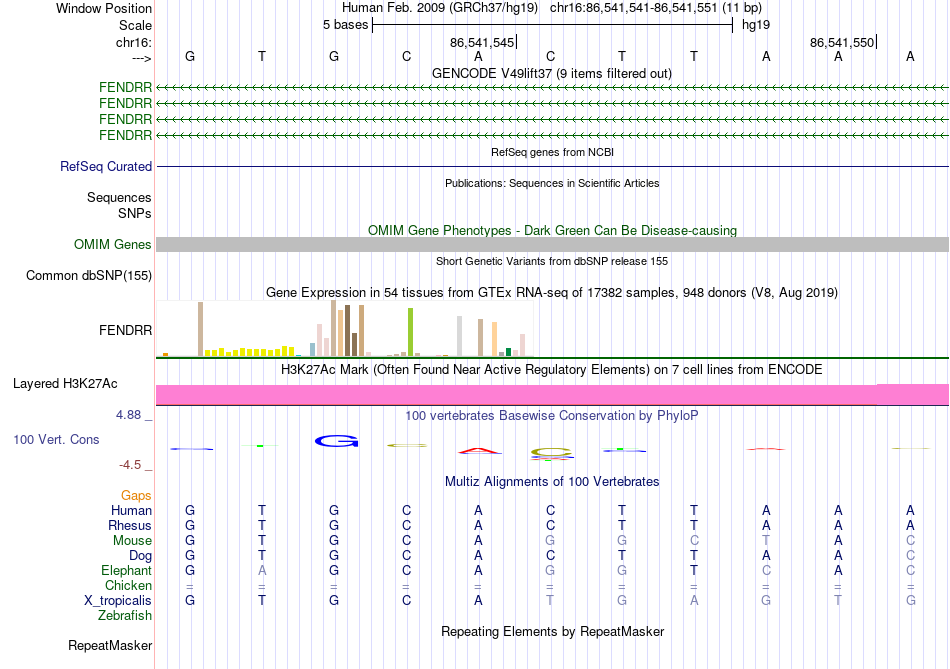This screenshot has width=950, height=669.
Task: Open Short Genetic Variants dbSNP 155 title
Action: (x=552, y=261)
